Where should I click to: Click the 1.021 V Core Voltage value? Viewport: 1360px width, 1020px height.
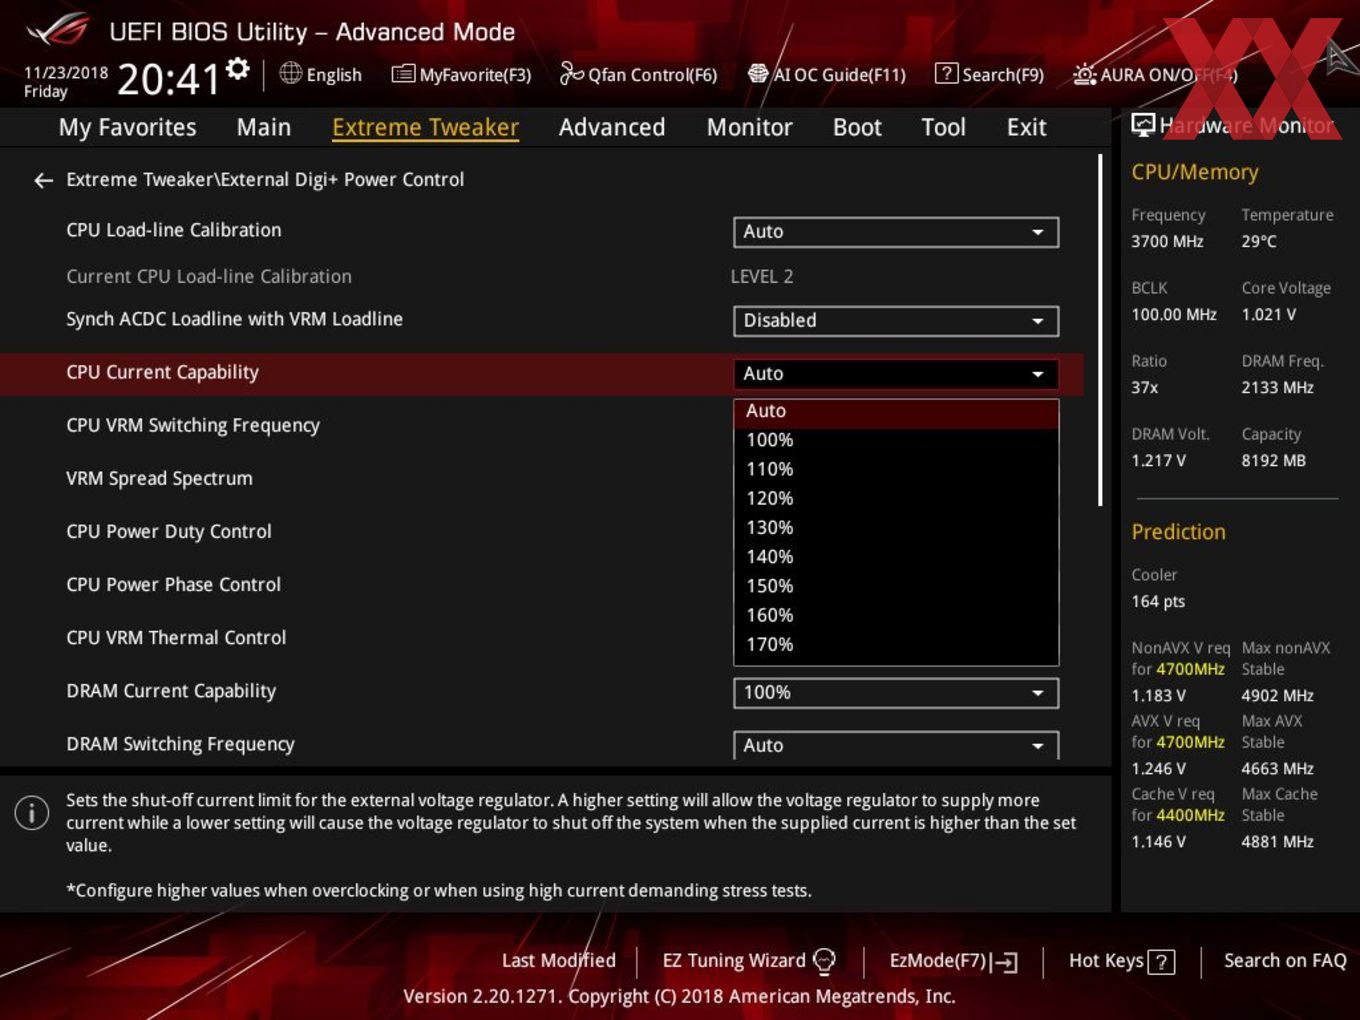(1268, 315)
